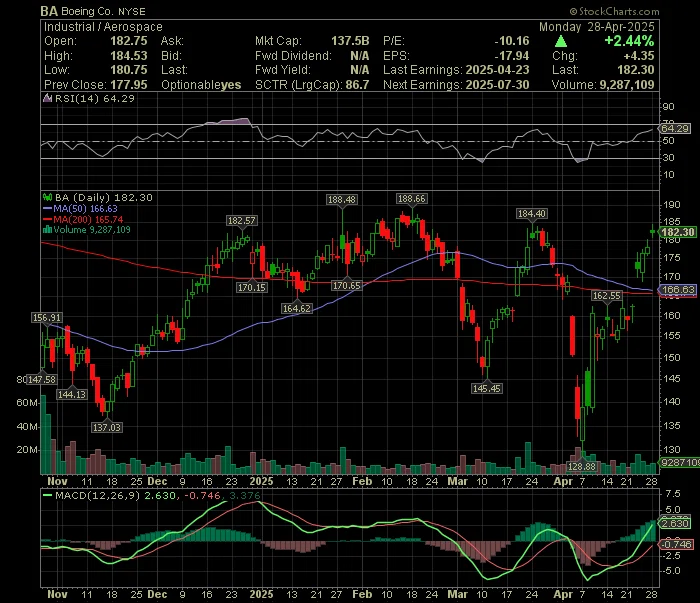Click the P/E value -10.16

coord(512,41)
